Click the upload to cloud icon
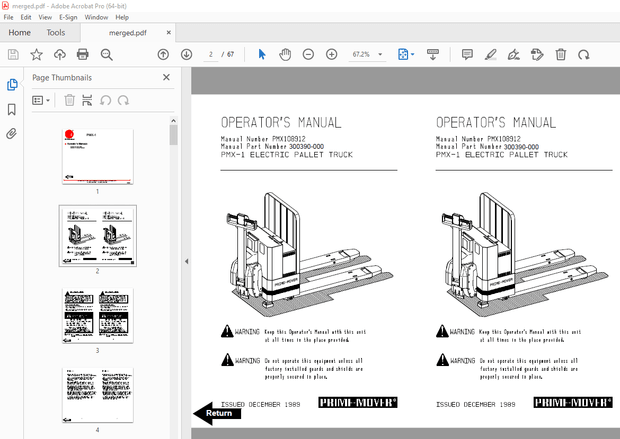 point(60,54)
